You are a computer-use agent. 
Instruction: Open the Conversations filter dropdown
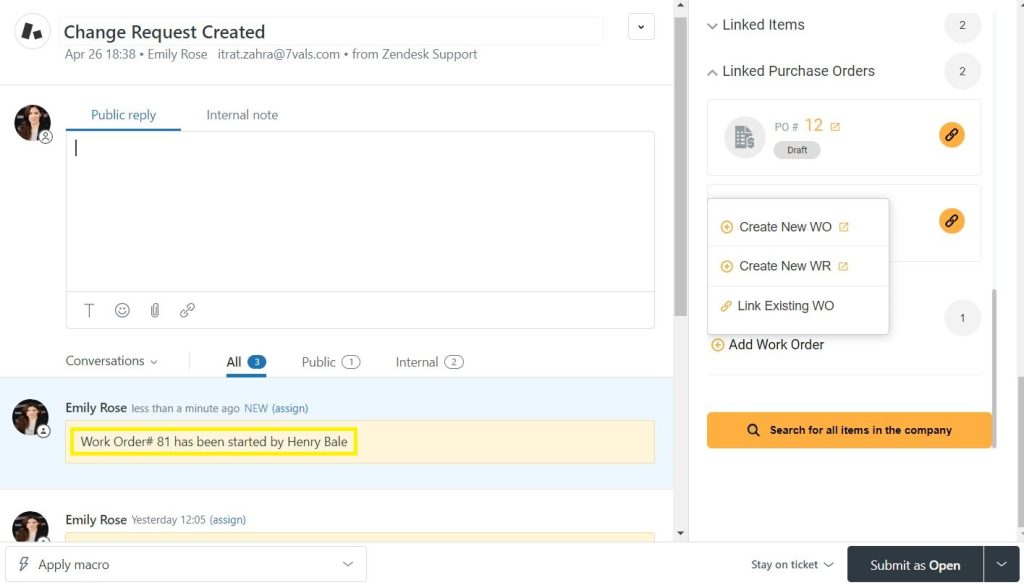tap(112, 361)
